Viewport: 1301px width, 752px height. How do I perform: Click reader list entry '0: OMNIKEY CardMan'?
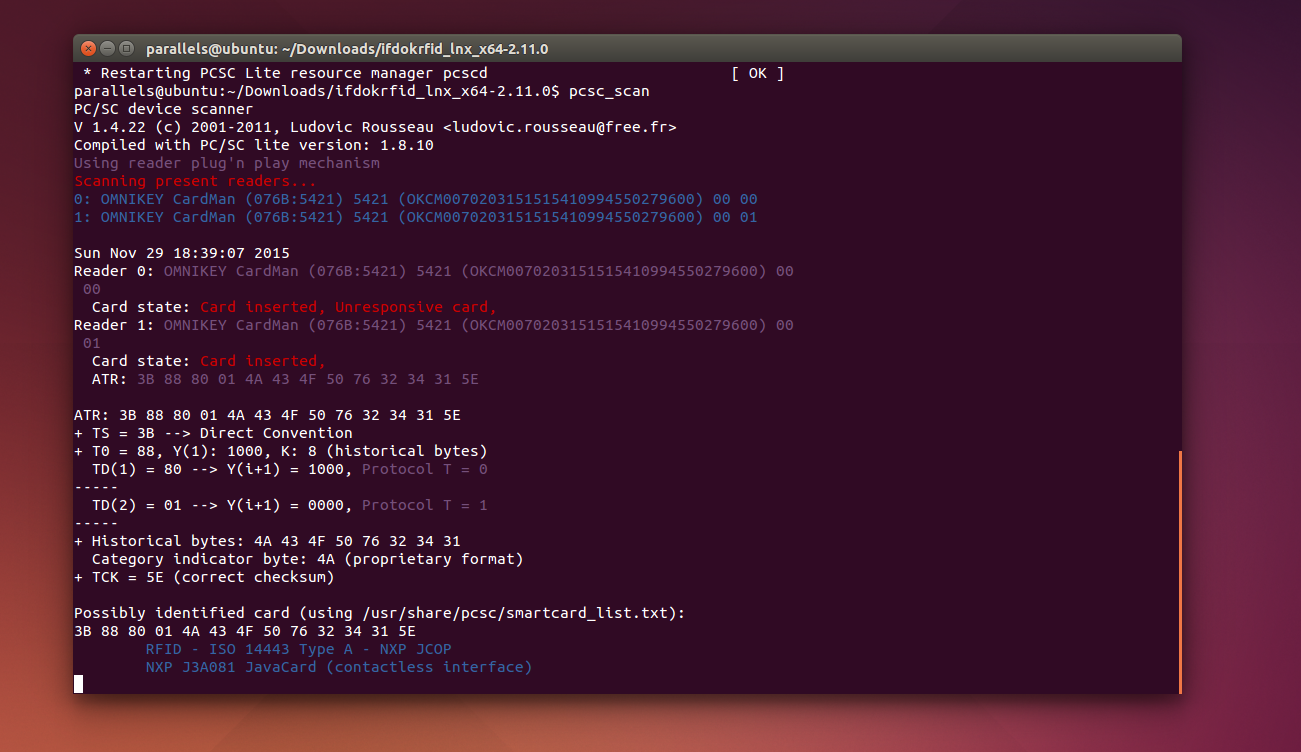[416, 199]
